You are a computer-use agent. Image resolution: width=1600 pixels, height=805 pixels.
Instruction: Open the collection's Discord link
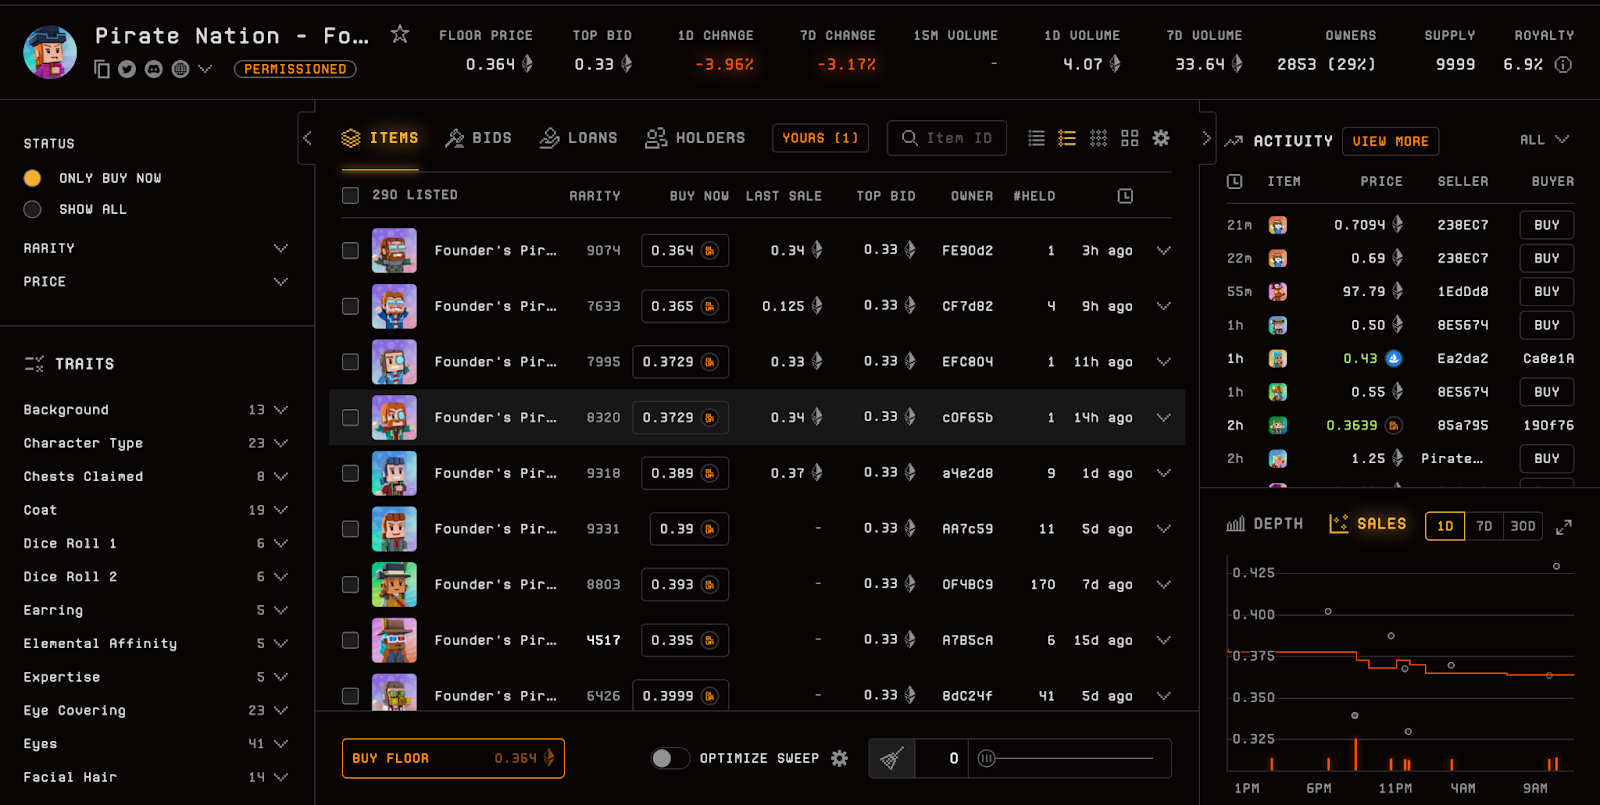pos(153,69)
